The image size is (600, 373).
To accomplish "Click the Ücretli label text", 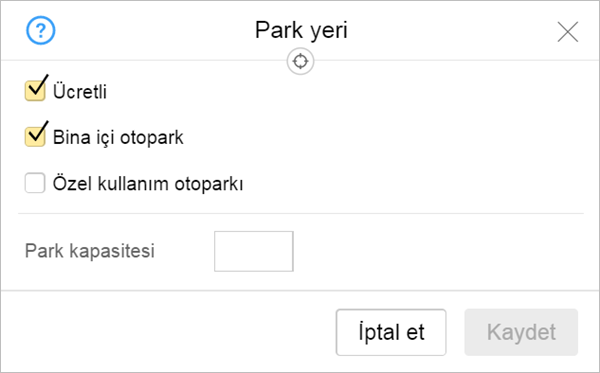I will [x=80, y=91].
